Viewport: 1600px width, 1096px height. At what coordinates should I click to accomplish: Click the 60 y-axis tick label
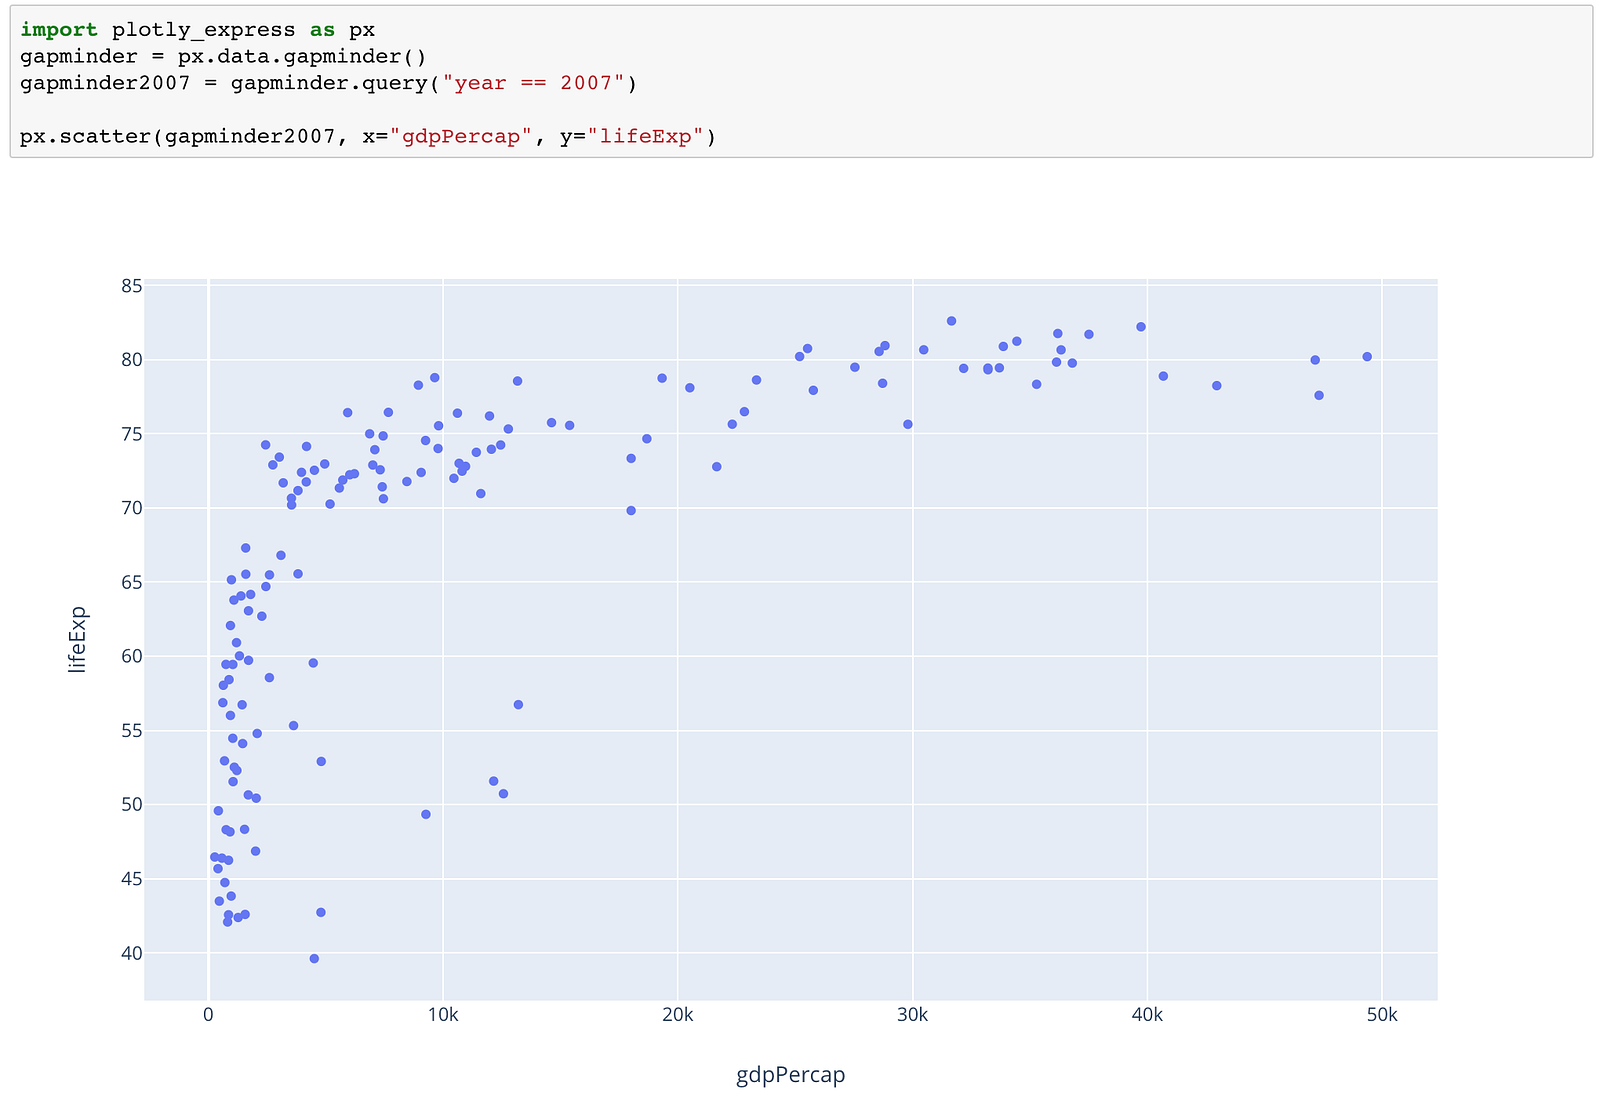point(132,656)
